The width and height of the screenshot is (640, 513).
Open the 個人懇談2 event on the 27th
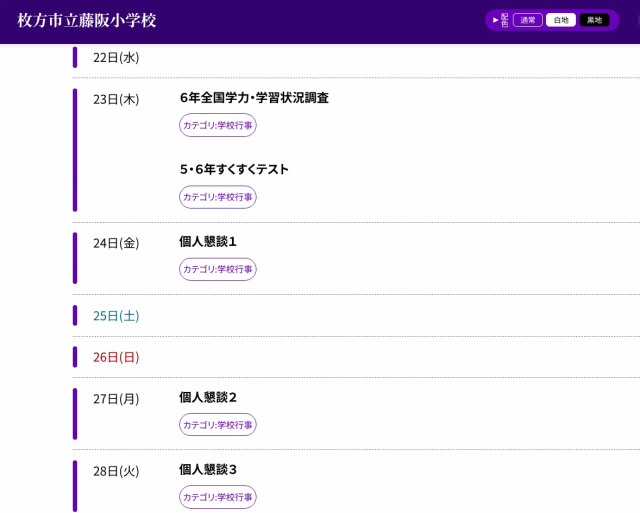208,398
